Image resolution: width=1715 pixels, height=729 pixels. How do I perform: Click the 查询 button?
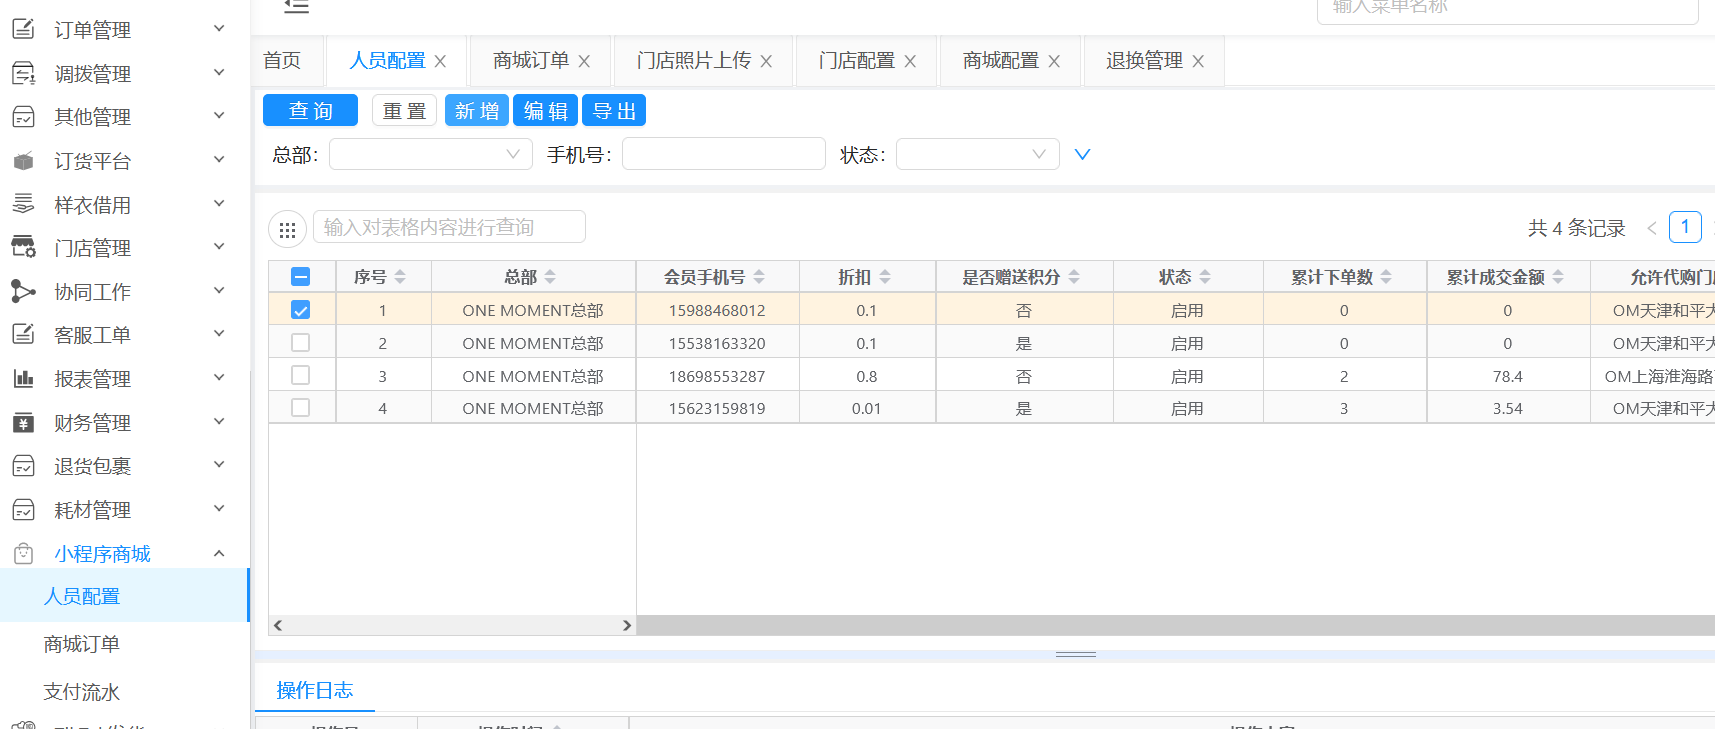pos(310,110)
